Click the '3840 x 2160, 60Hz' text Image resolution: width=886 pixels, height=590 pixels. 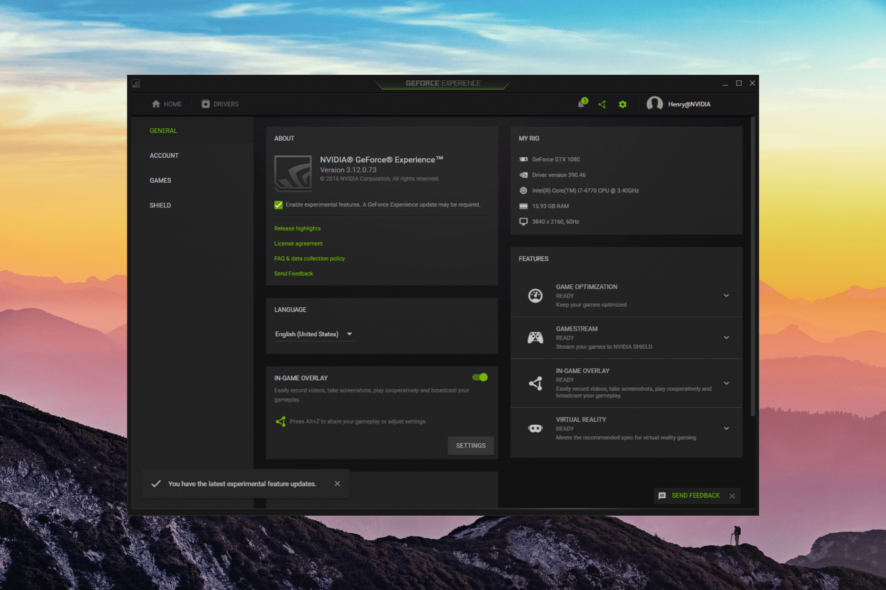pos(555,222)
